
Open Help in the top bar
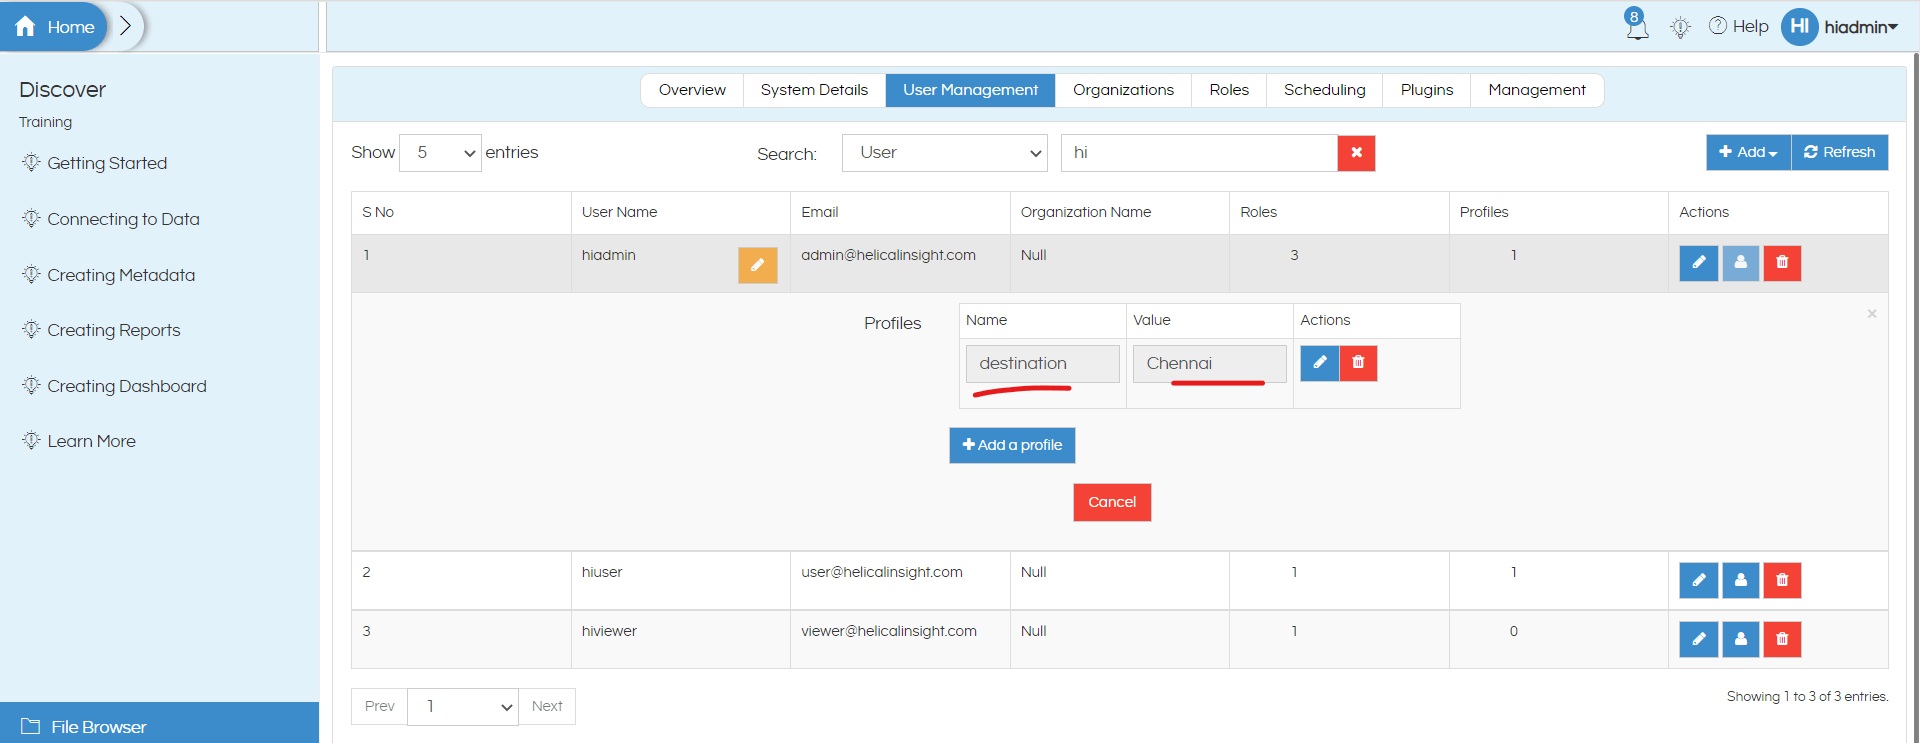tap(1738, 26)
